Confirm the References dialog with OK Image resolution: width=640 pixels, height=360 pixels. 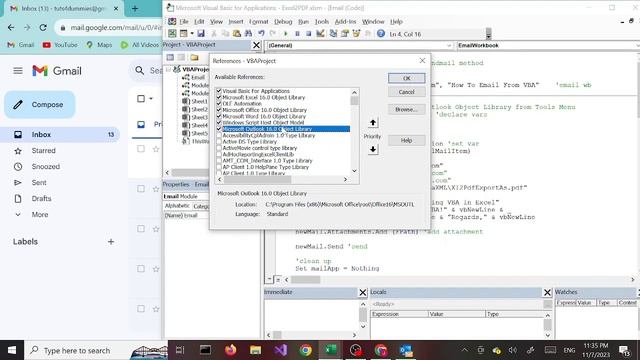407,78
